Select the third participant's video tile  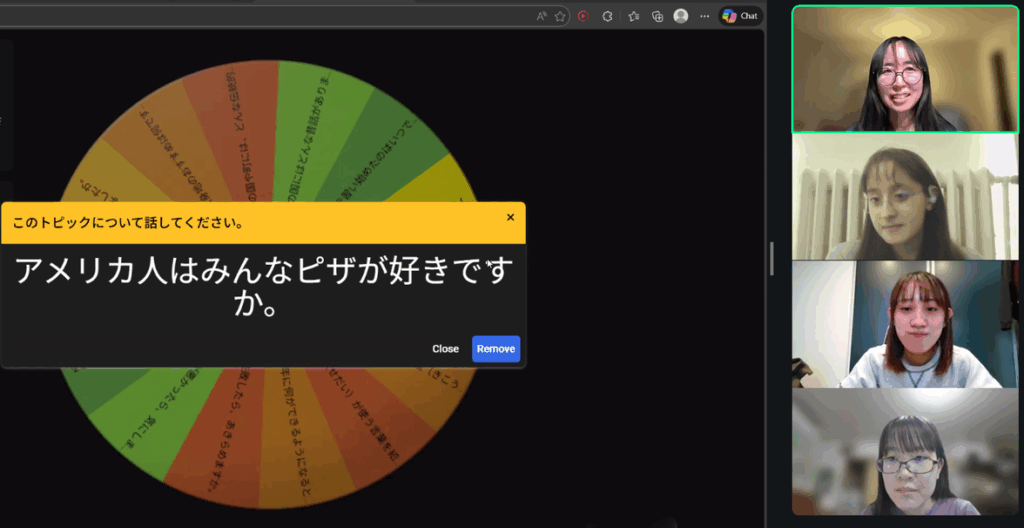click(905, 324)
